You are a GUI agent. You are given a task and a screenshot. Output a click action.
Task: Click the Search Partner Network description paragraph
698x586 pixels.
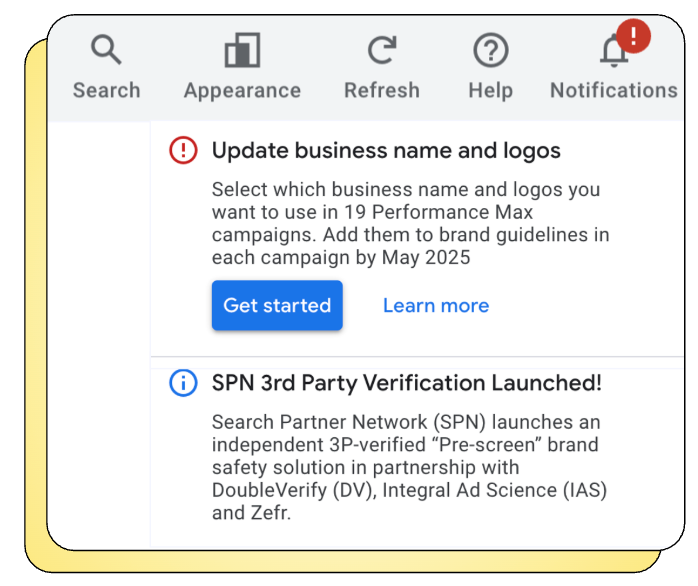coord(410,466)
